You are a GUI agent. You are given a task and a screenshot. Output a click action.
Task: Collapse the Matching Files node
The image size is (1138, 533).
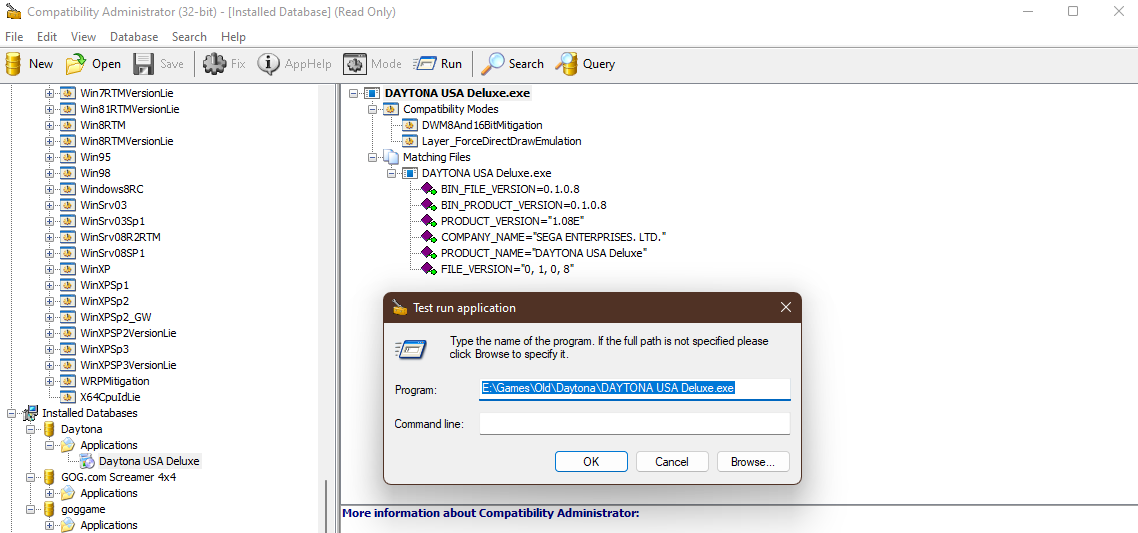click(373, 157)
